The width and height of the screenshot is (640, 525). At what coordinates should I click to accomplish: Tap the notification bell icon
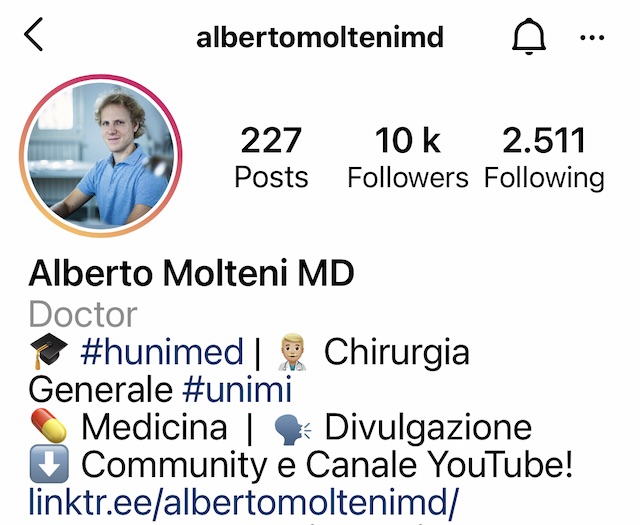529,37
